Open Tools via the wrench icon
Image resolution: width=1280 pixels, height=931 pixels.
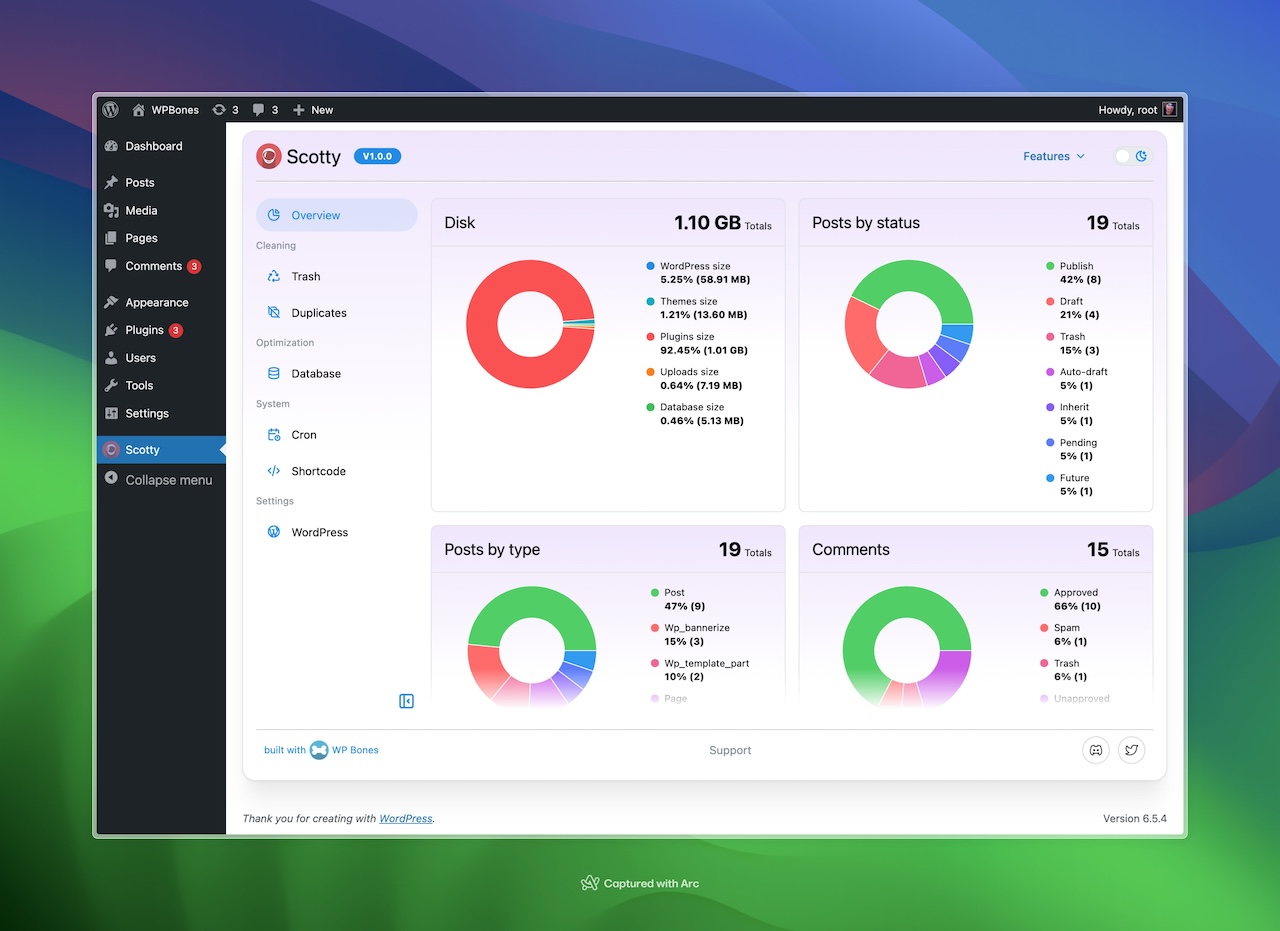(111, 385)
